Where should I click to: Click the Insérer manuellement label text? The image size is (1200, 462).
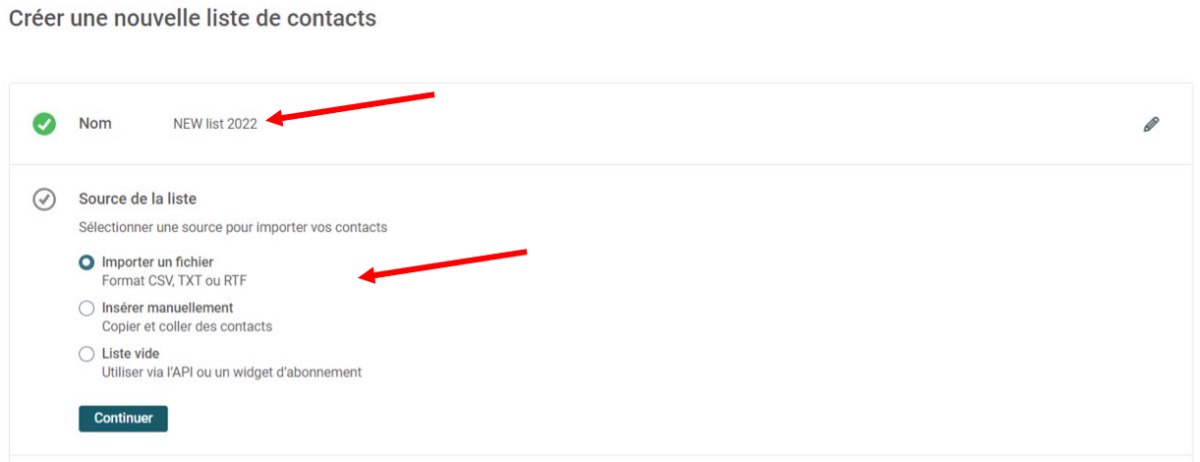coord(168,308)
